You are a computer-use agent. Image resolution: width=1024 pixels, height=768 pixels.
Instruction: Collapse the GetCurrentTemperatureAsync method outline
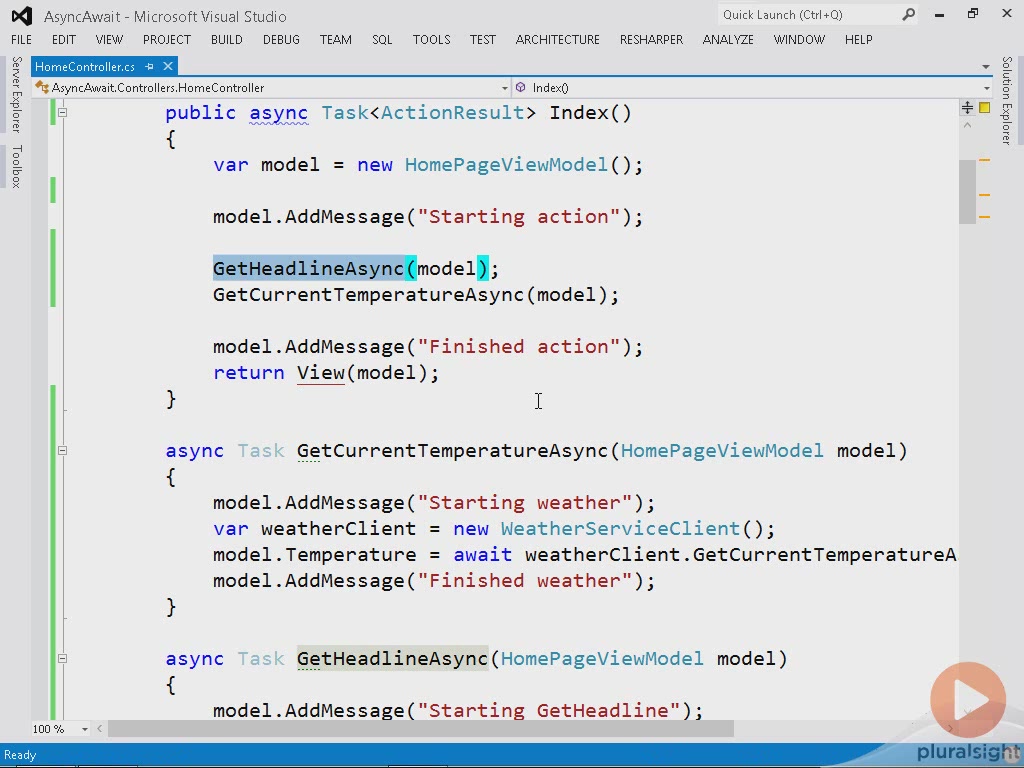(x=63, y=450)
